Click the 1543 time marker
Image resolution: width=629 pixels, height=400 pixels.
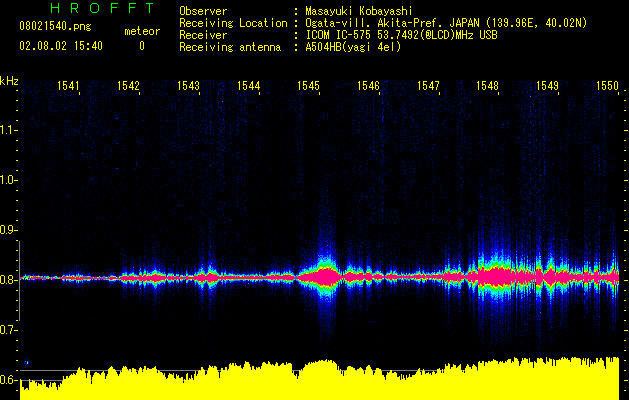coord(188,86)
